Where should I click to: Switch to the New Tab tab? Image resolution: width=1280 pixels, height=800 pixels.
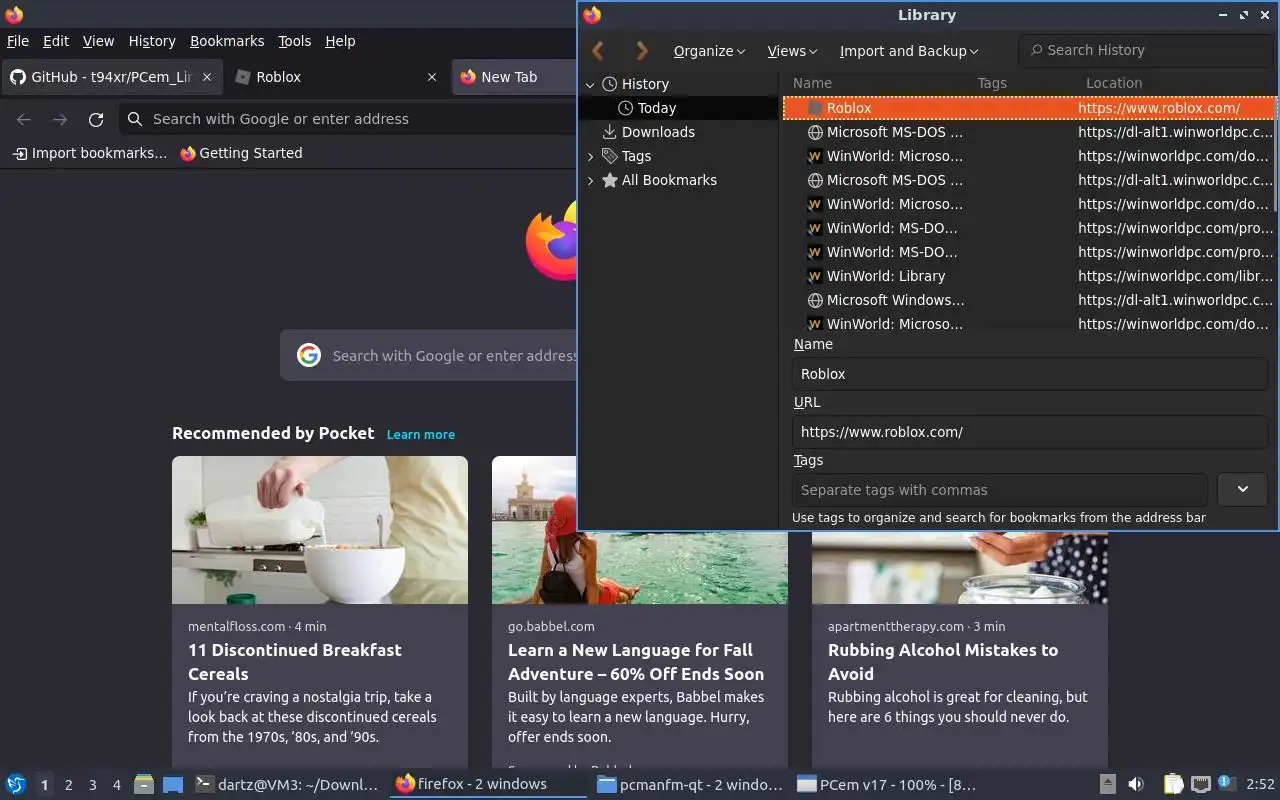[x=515, y=77]
